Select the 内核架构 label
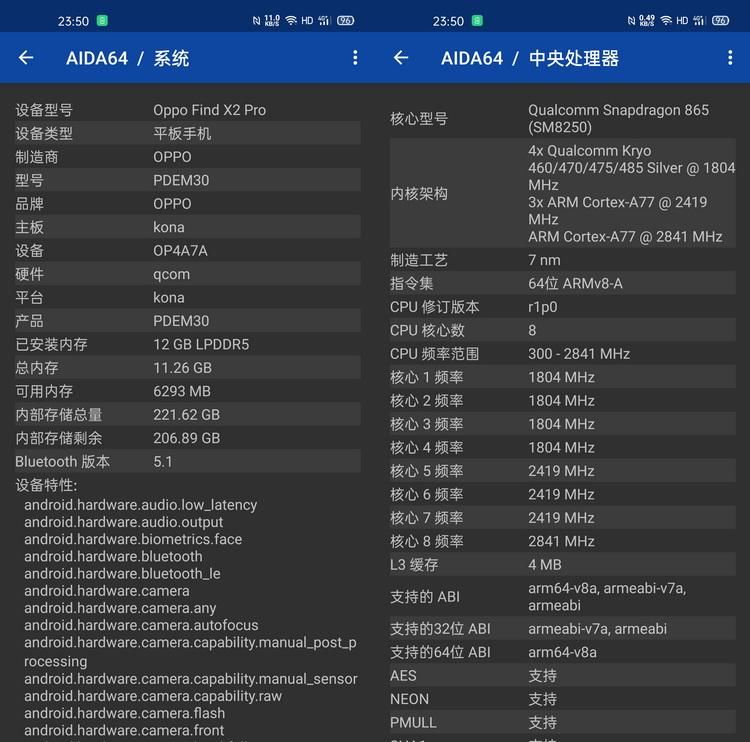The height and width of the screenshot is (742, 750). click(419, 194)
